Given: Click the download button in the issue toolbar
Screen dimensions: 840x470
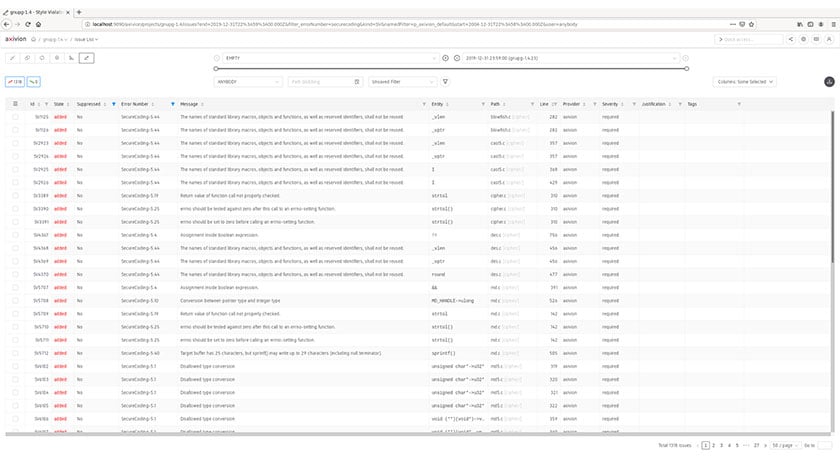Looking at the screenshot, I should 828,82.
